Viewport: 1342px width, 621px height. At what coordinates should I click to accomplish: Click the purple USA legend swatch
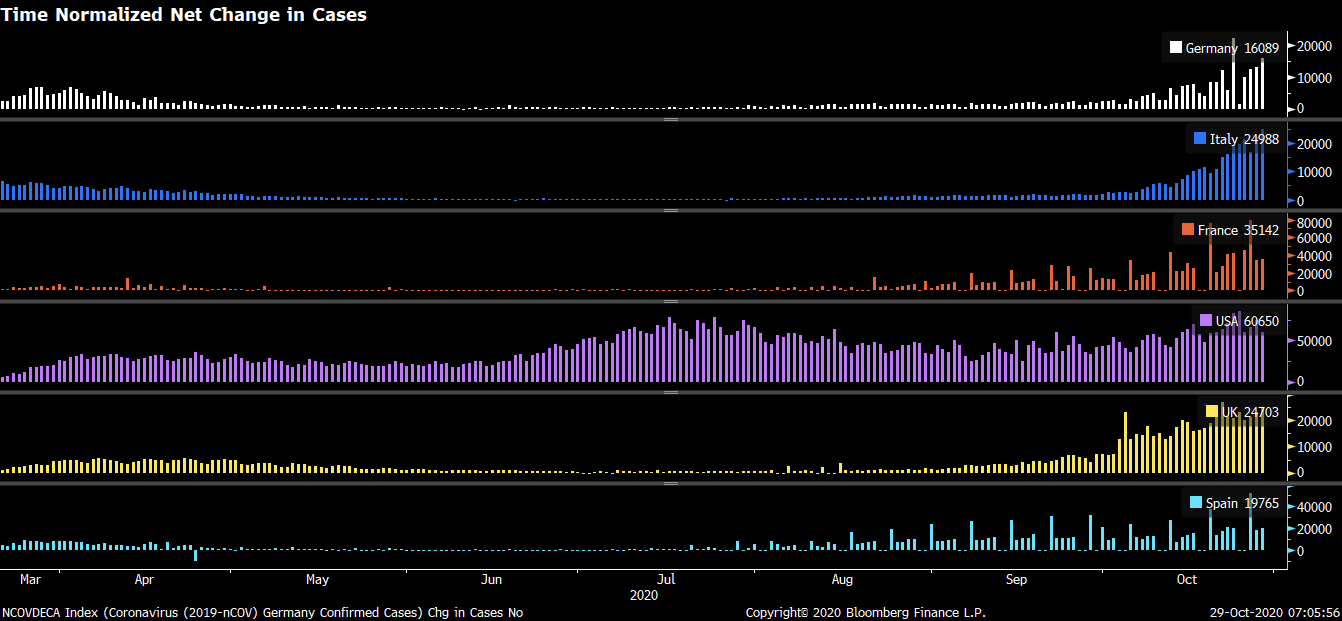coord(1206,321)
